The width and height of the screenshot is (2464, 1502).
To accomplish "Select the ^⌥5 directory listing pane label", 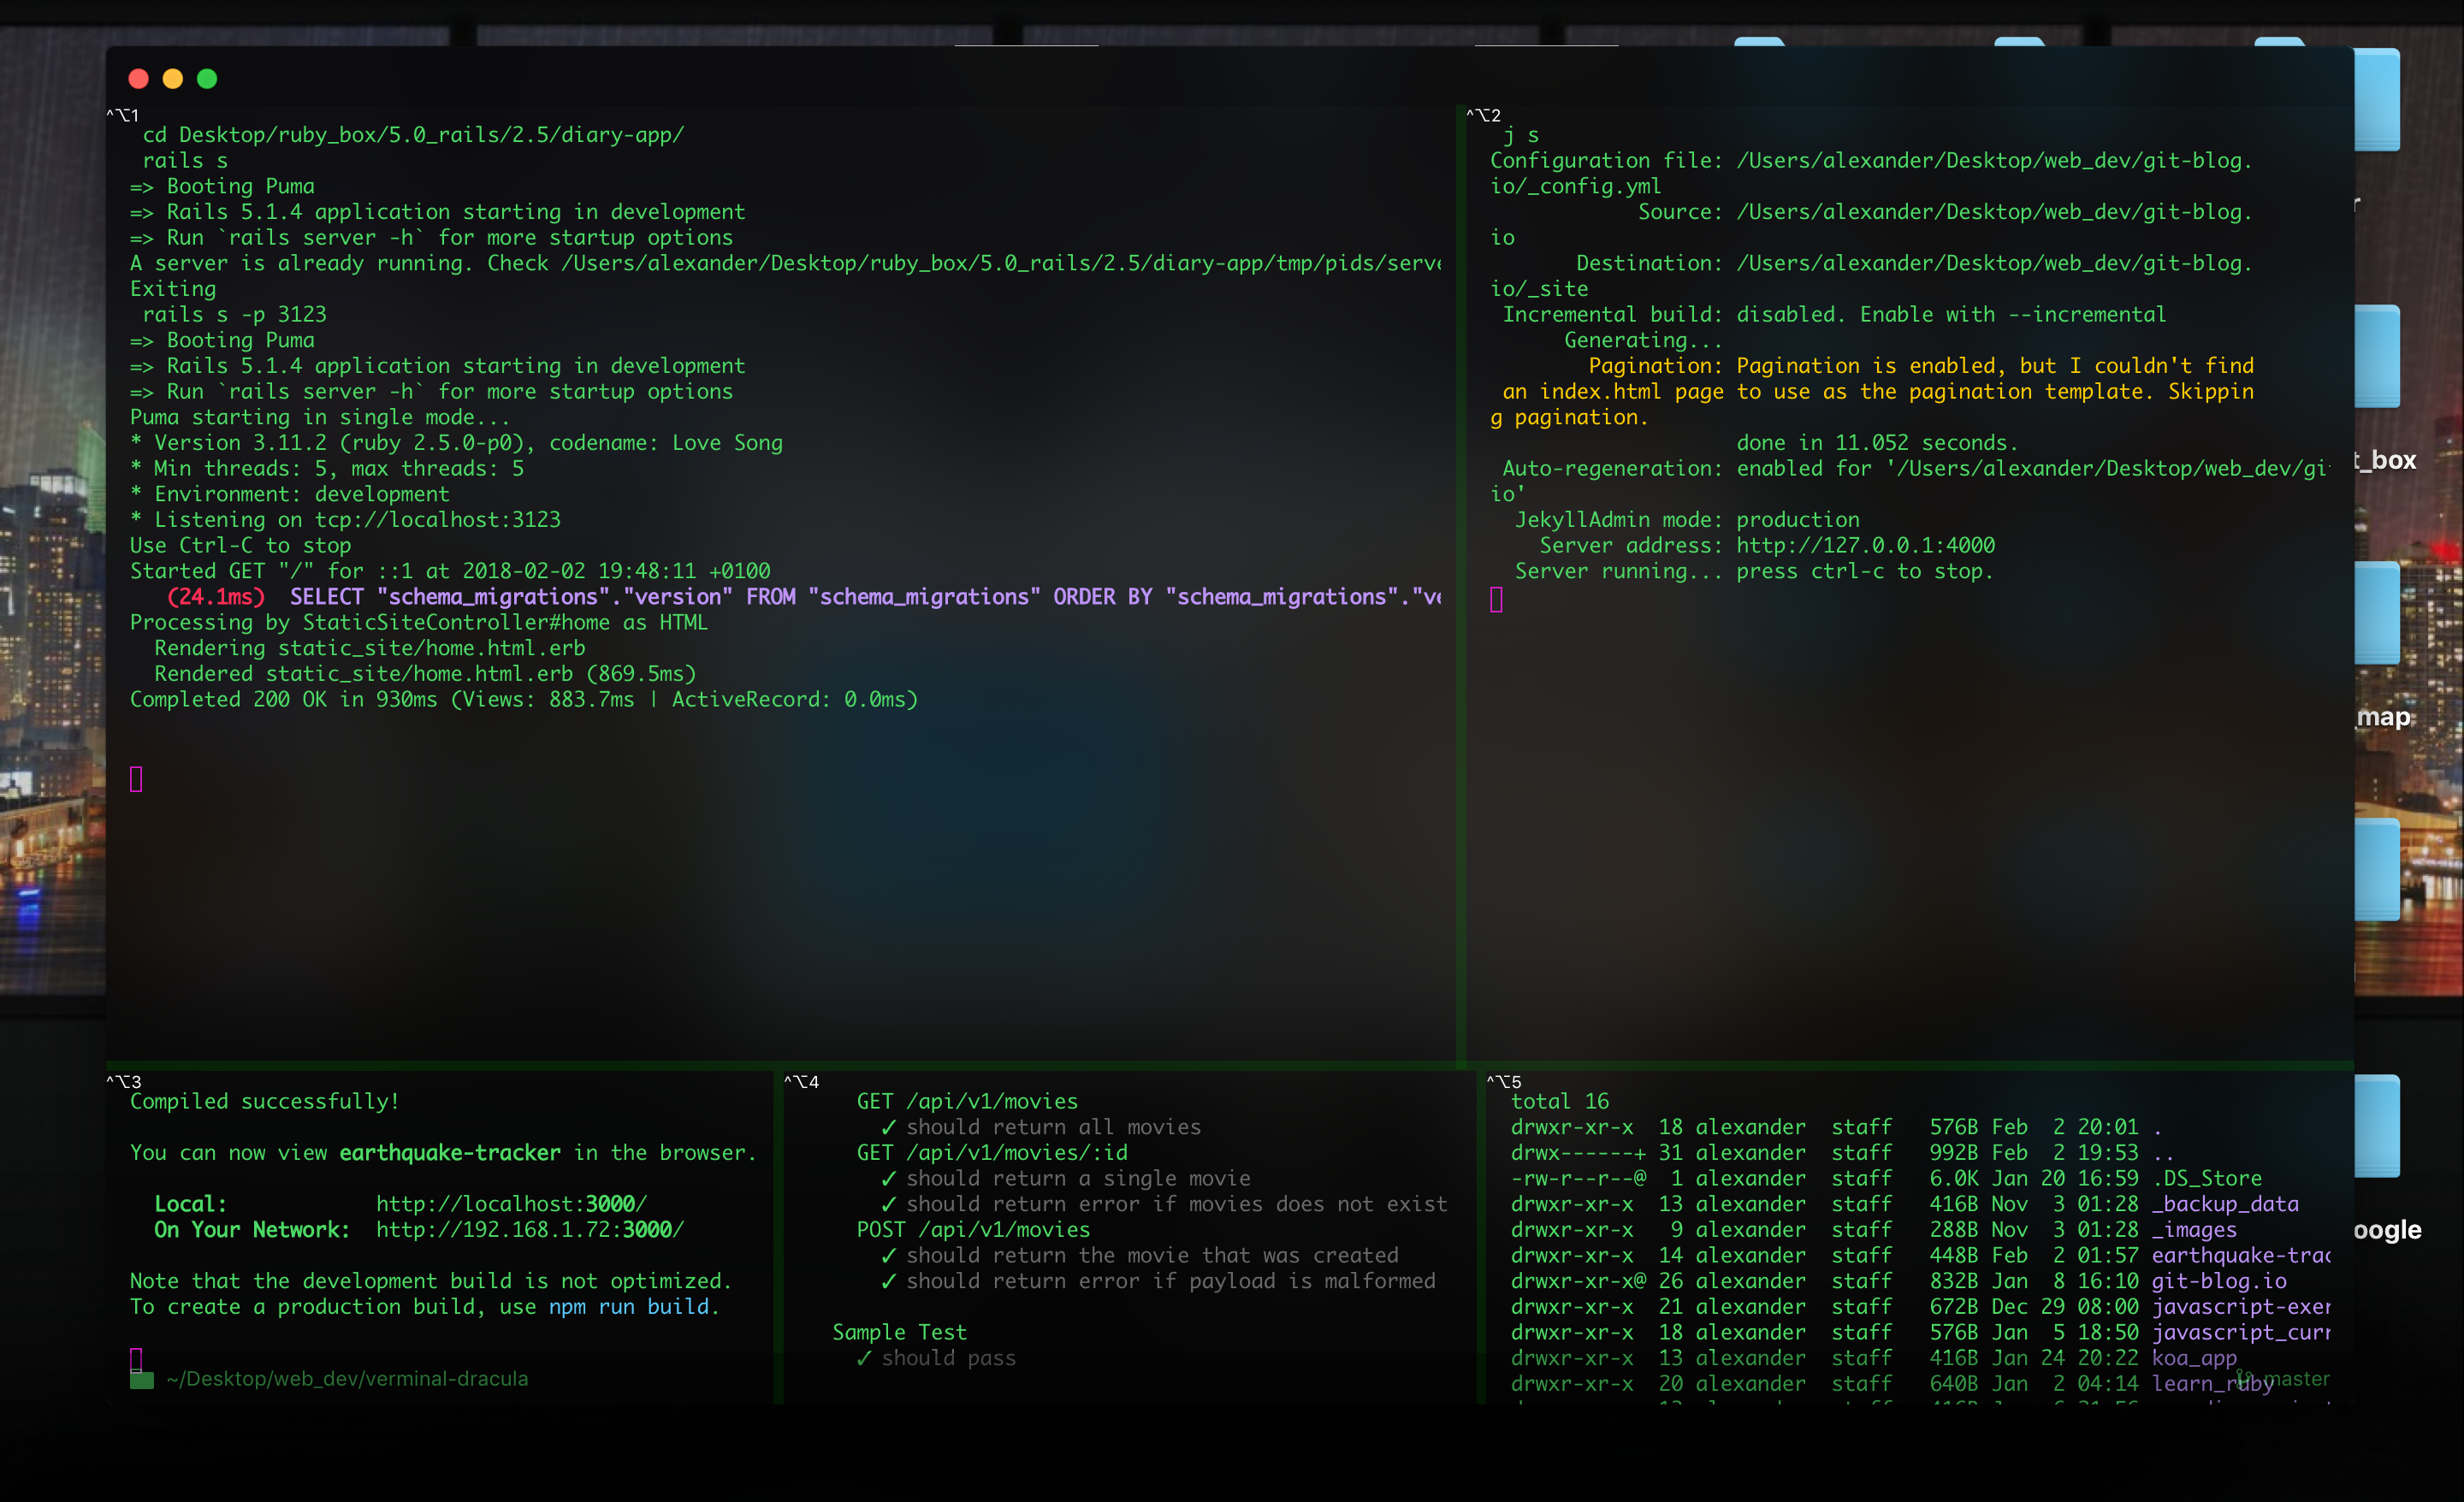I will coord(1504,1081).
